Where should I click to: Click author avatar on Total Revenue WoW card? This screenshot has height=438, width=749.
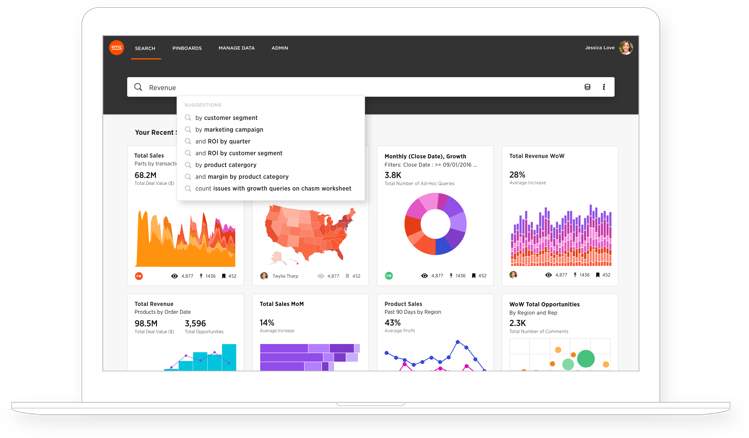tap(513, 275)
